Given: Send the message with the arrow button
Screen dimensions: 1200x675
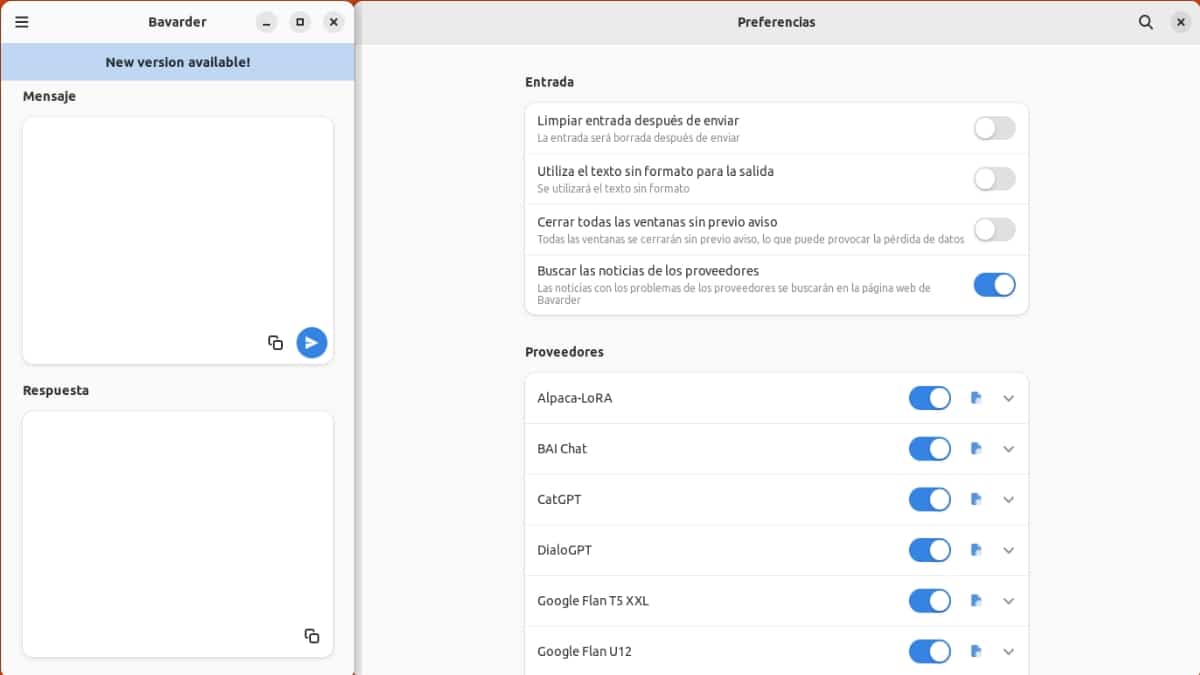Looking at the screenshot, I should (312, 342).
